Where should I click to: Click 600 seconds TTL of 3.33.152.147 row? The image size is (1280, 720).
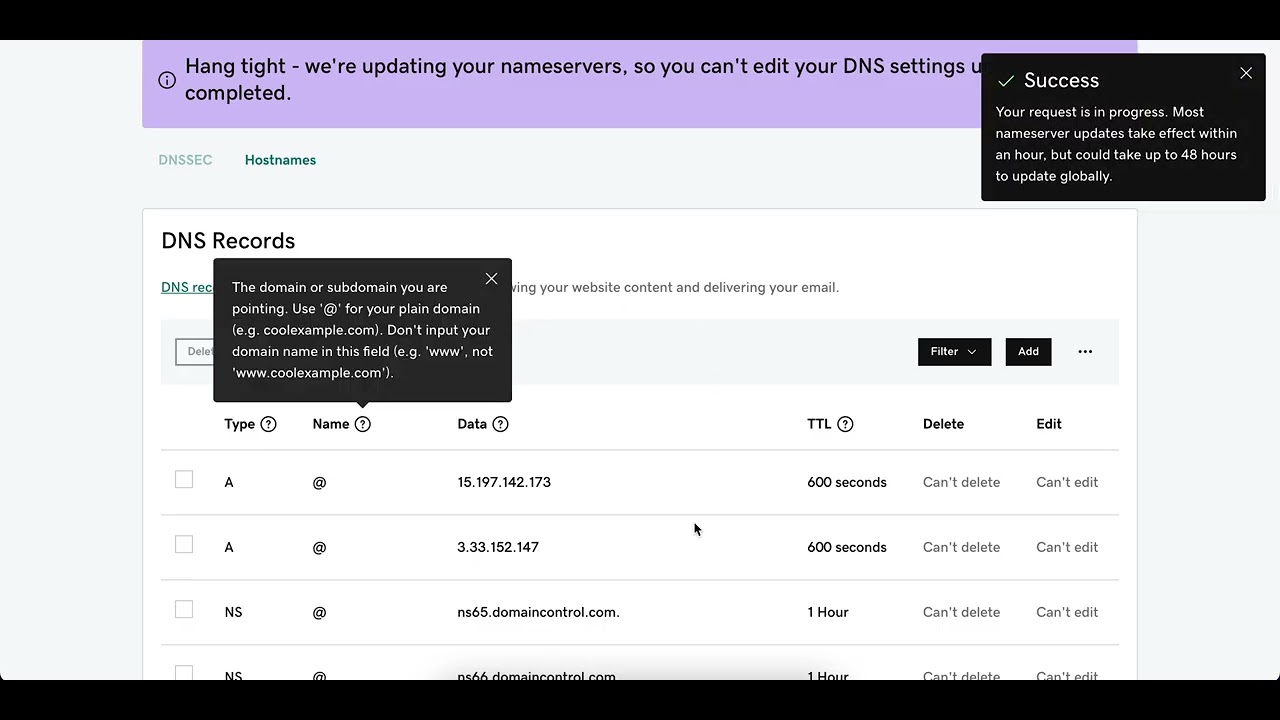click(847, 547)
